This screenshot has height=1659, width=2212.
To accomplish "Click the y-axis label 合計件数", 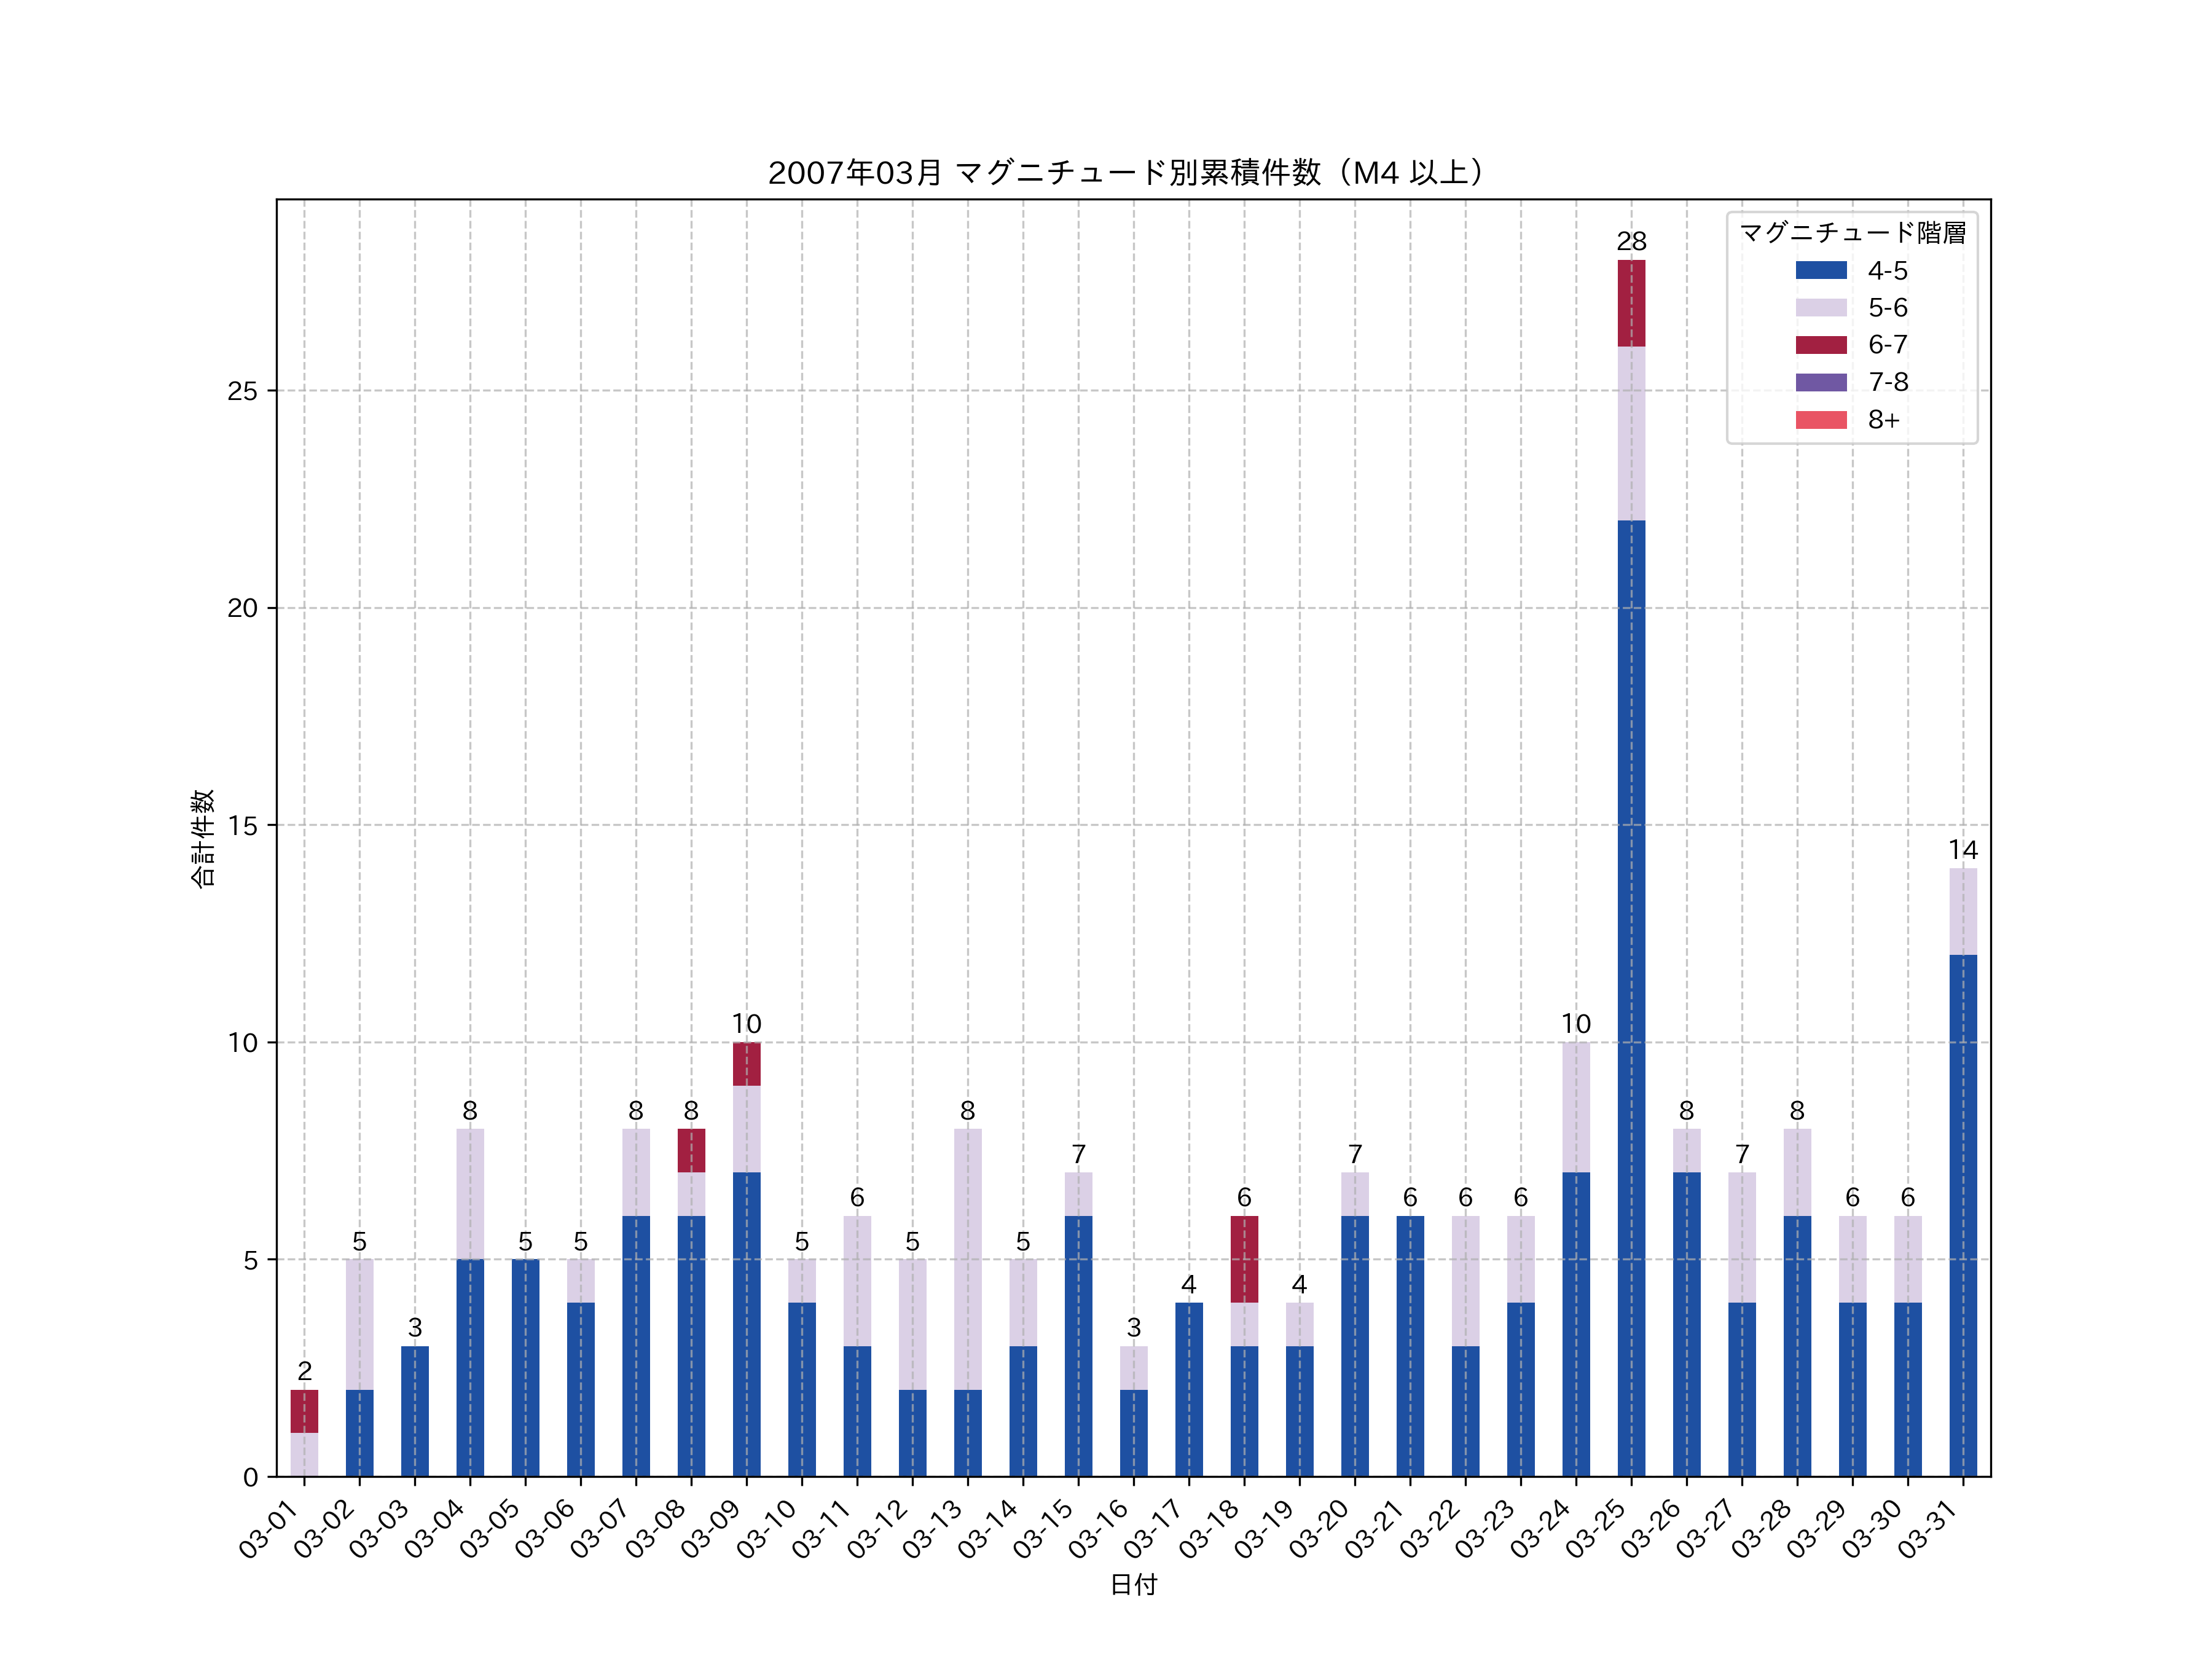I will point(203,838).
